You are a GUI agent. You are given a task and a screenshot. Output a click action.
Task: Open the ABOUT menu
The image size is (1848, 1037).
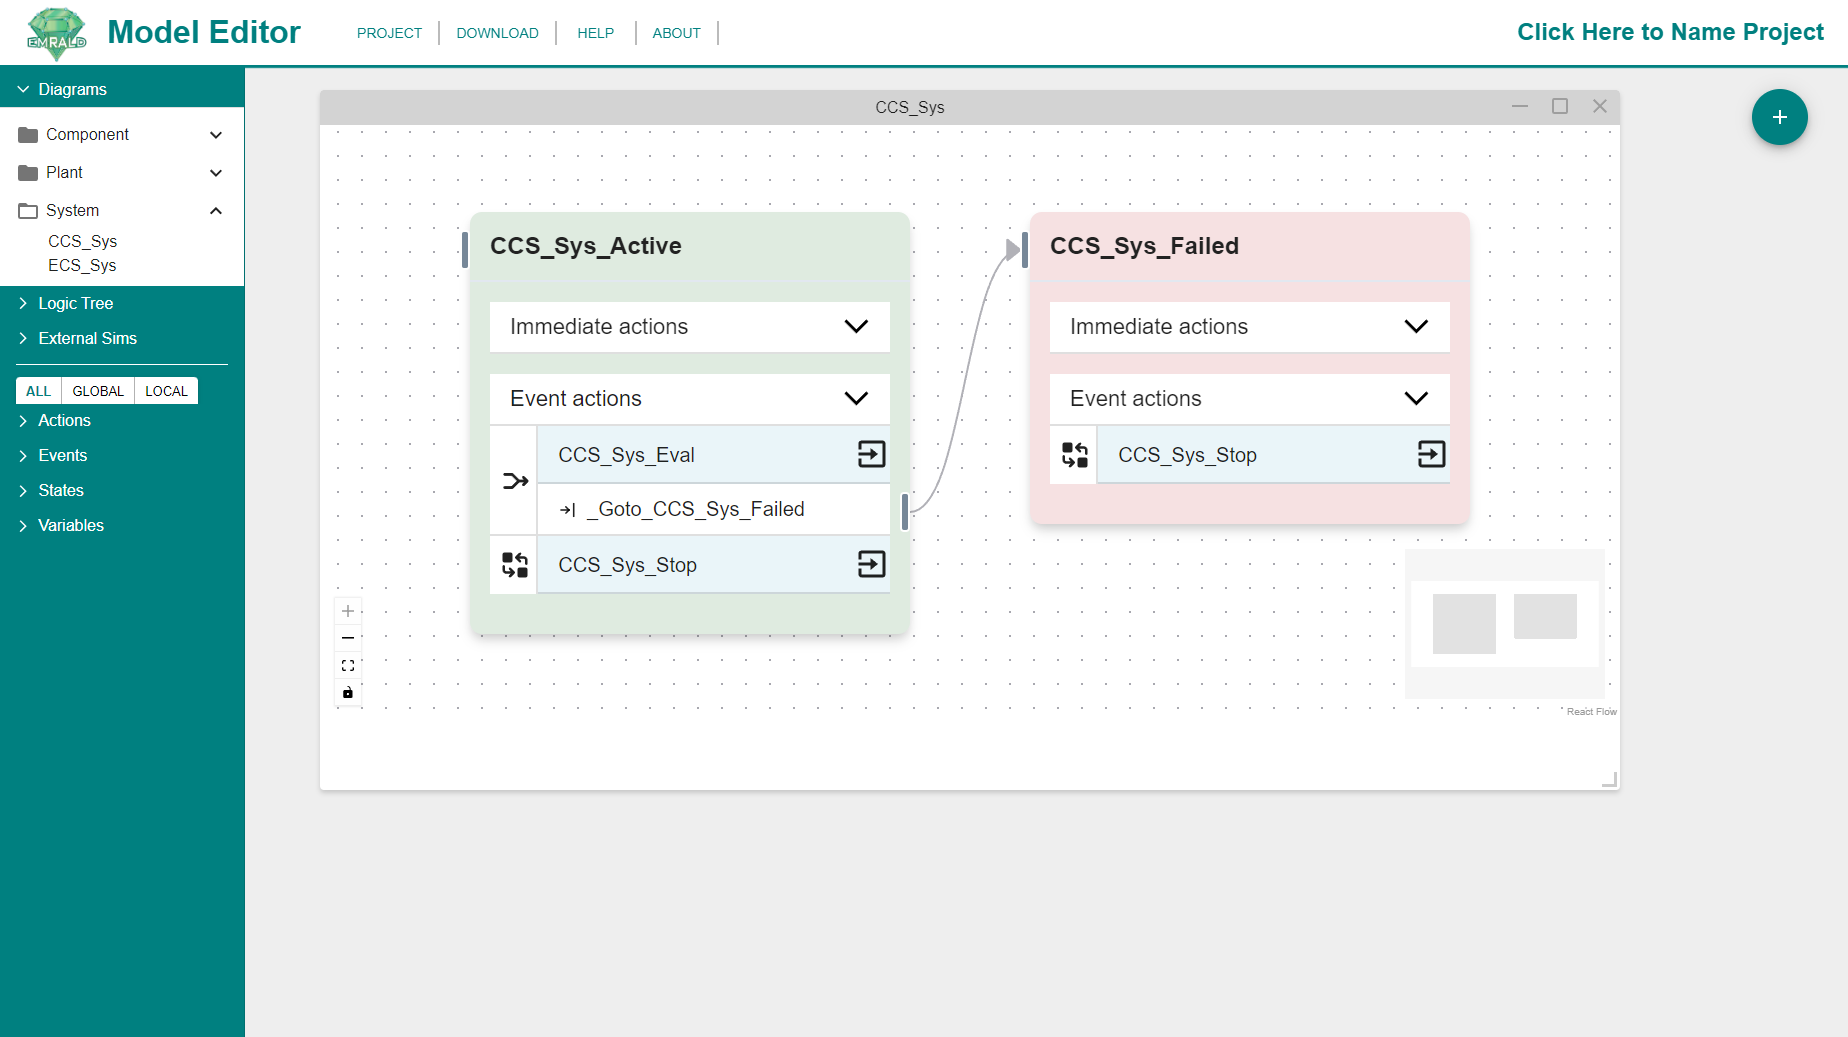[676, 33]
